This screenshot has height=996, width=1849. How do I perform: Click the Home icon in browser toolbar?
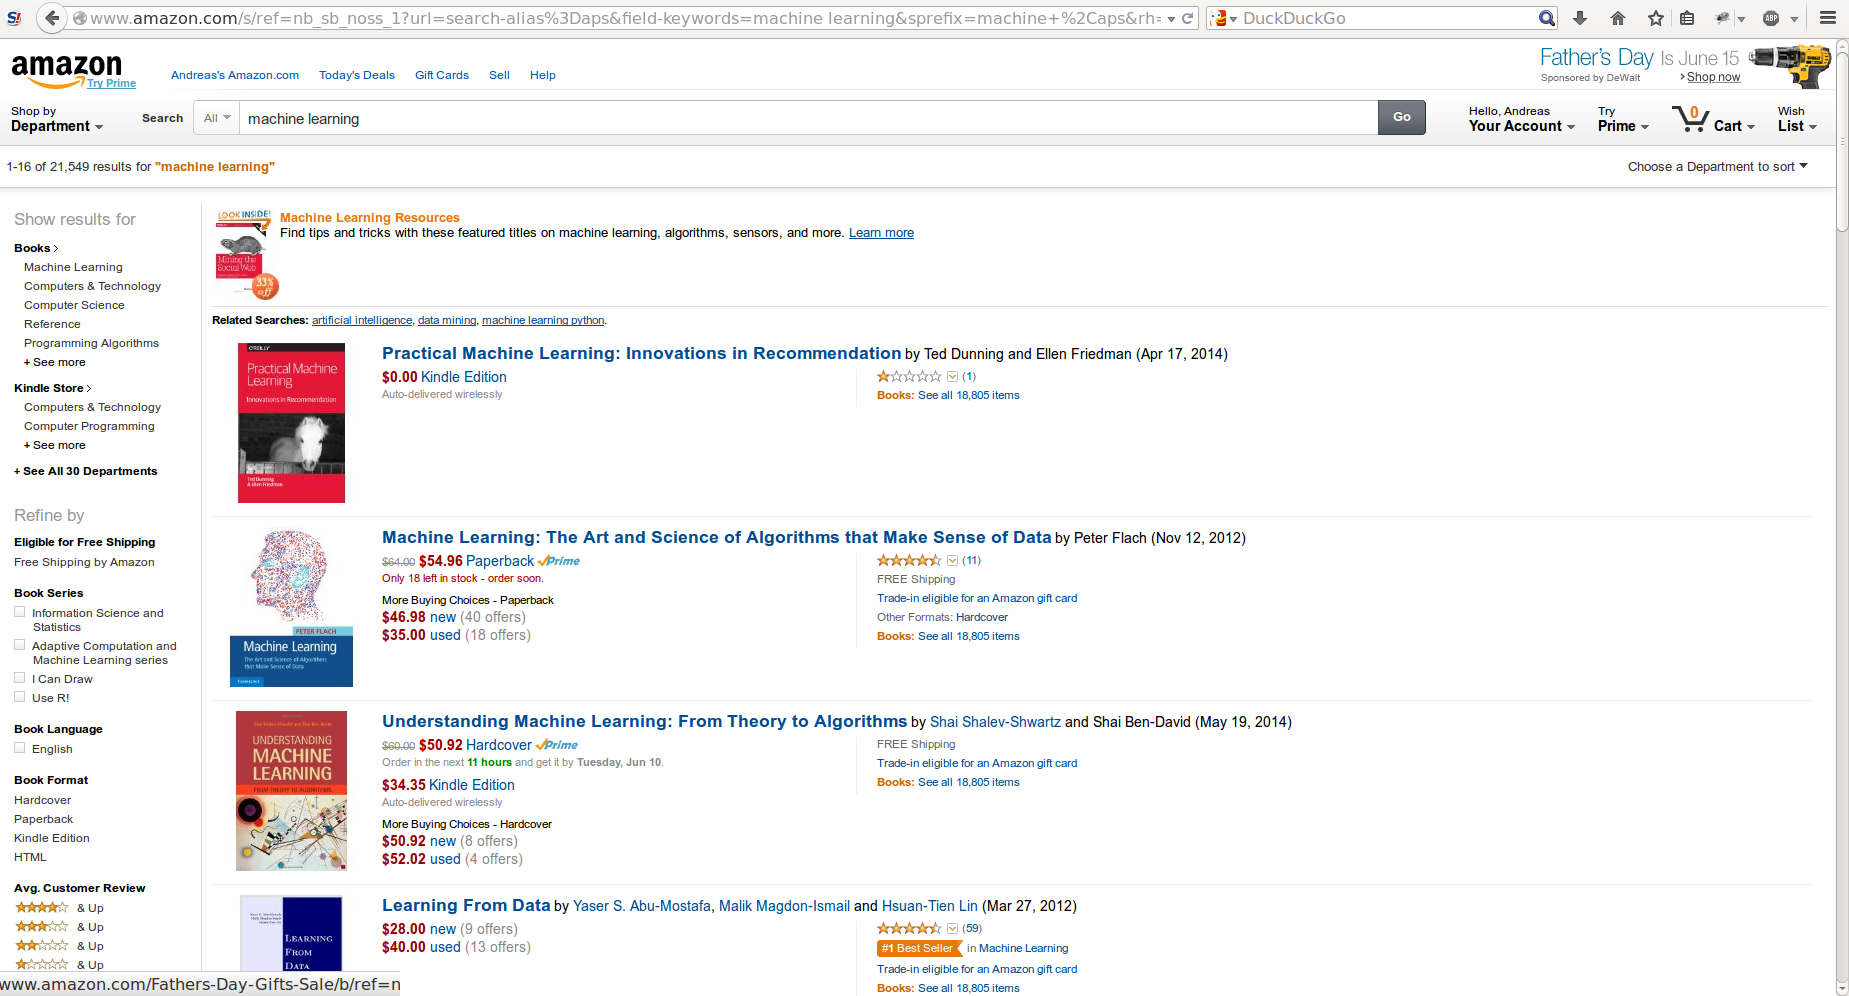[x=1616, y=17]
